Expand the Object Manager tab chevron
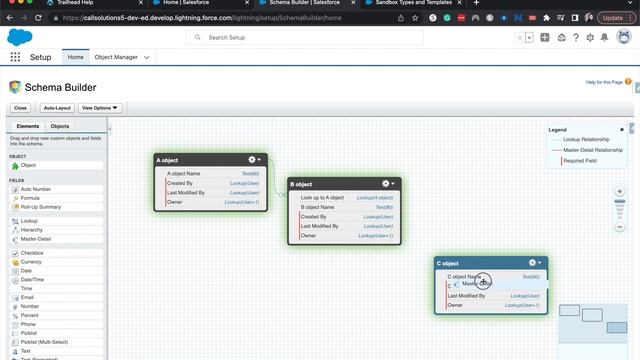Screen dimensions: 640x360 tap(147, 58)
